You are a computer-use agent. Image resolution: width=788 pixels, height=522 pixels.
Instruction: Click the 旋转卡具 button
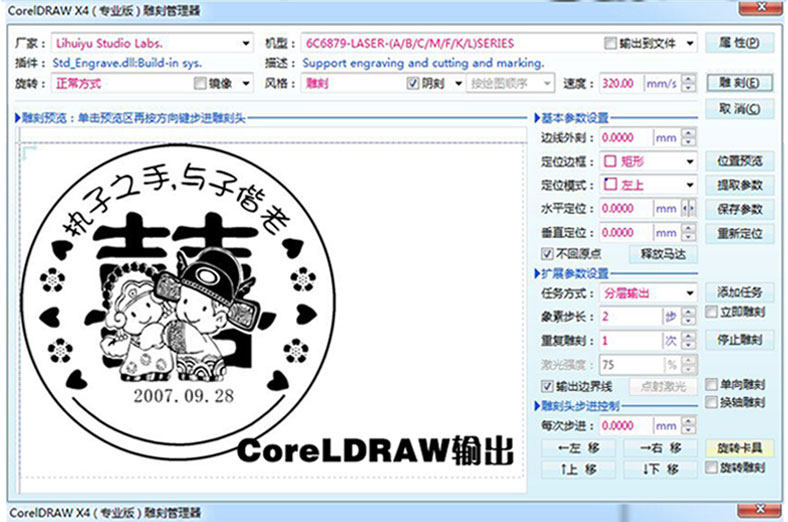point(739,448)
